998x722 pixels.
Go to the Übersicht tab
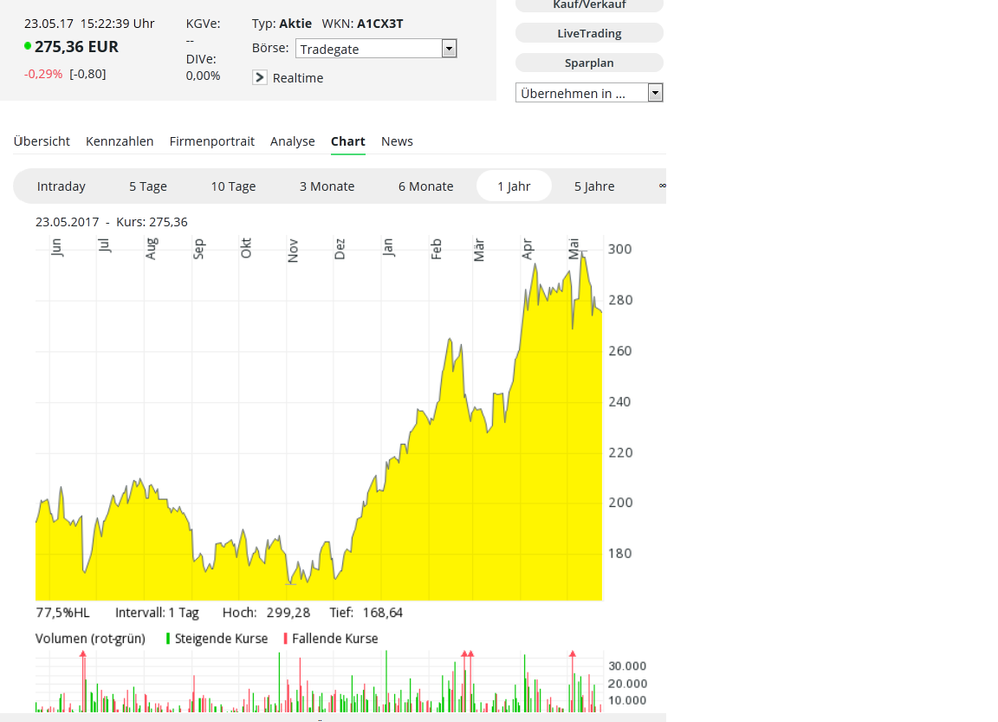[42, 141]
